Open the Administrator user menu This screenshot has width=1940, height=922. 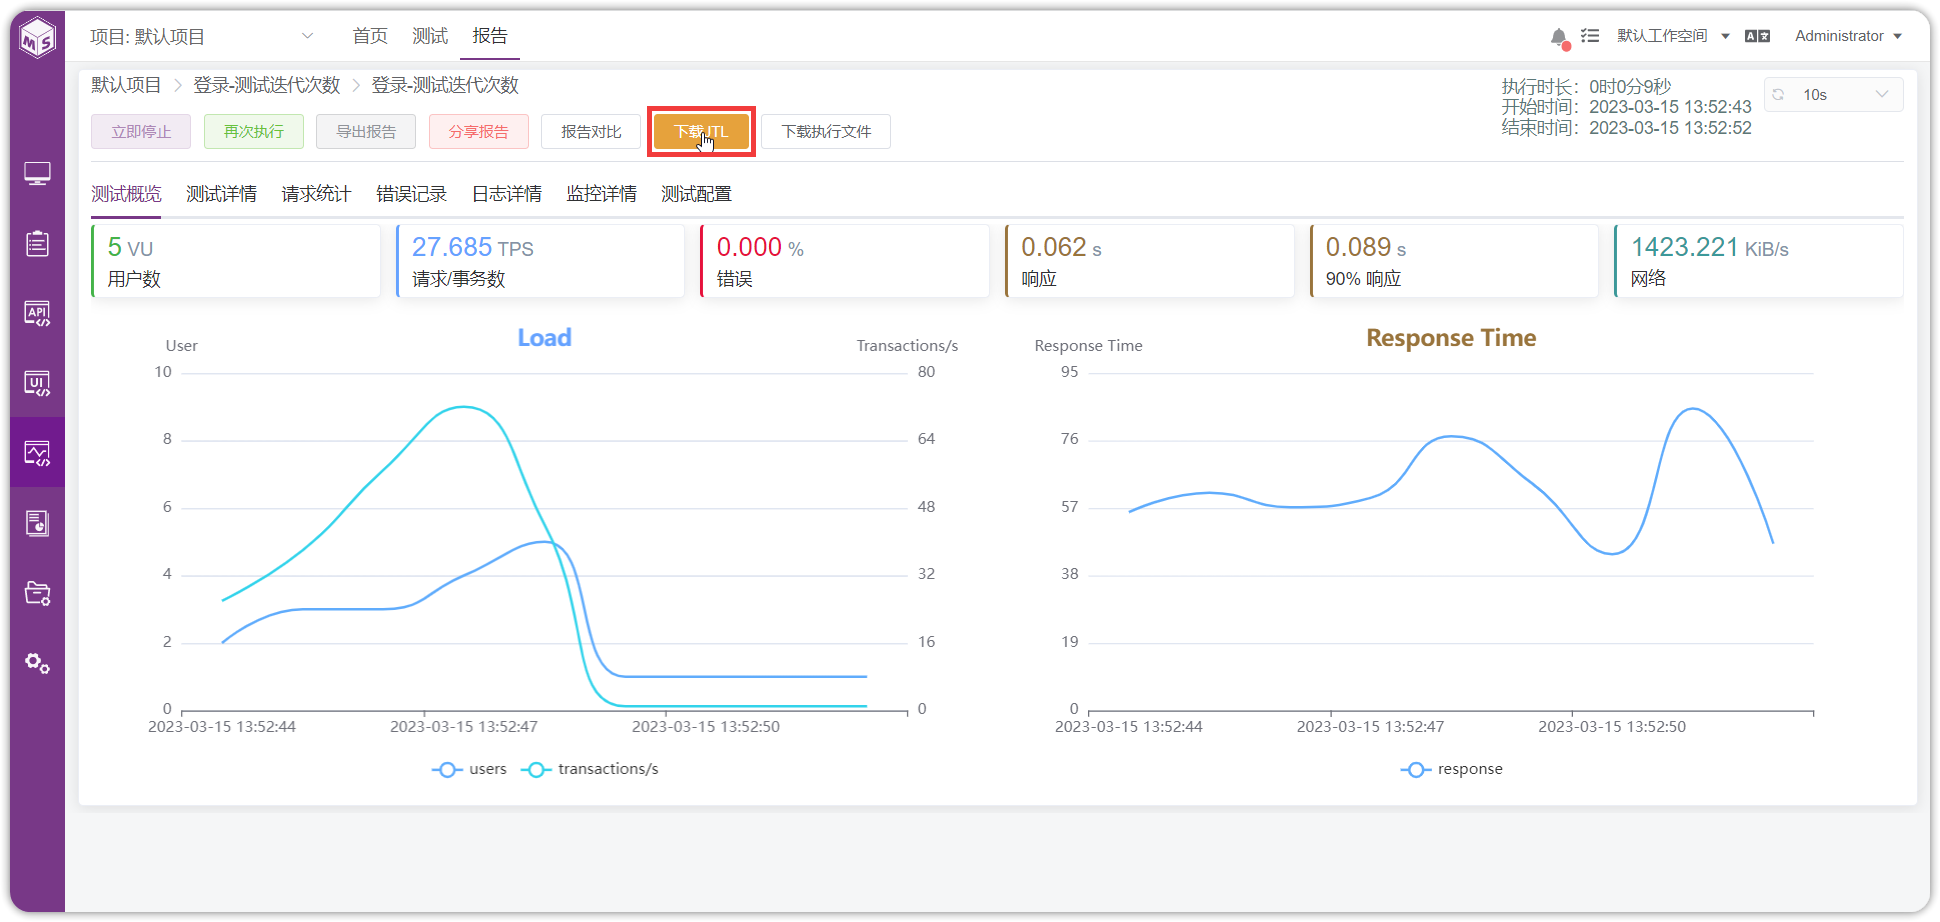(1848, 36)
